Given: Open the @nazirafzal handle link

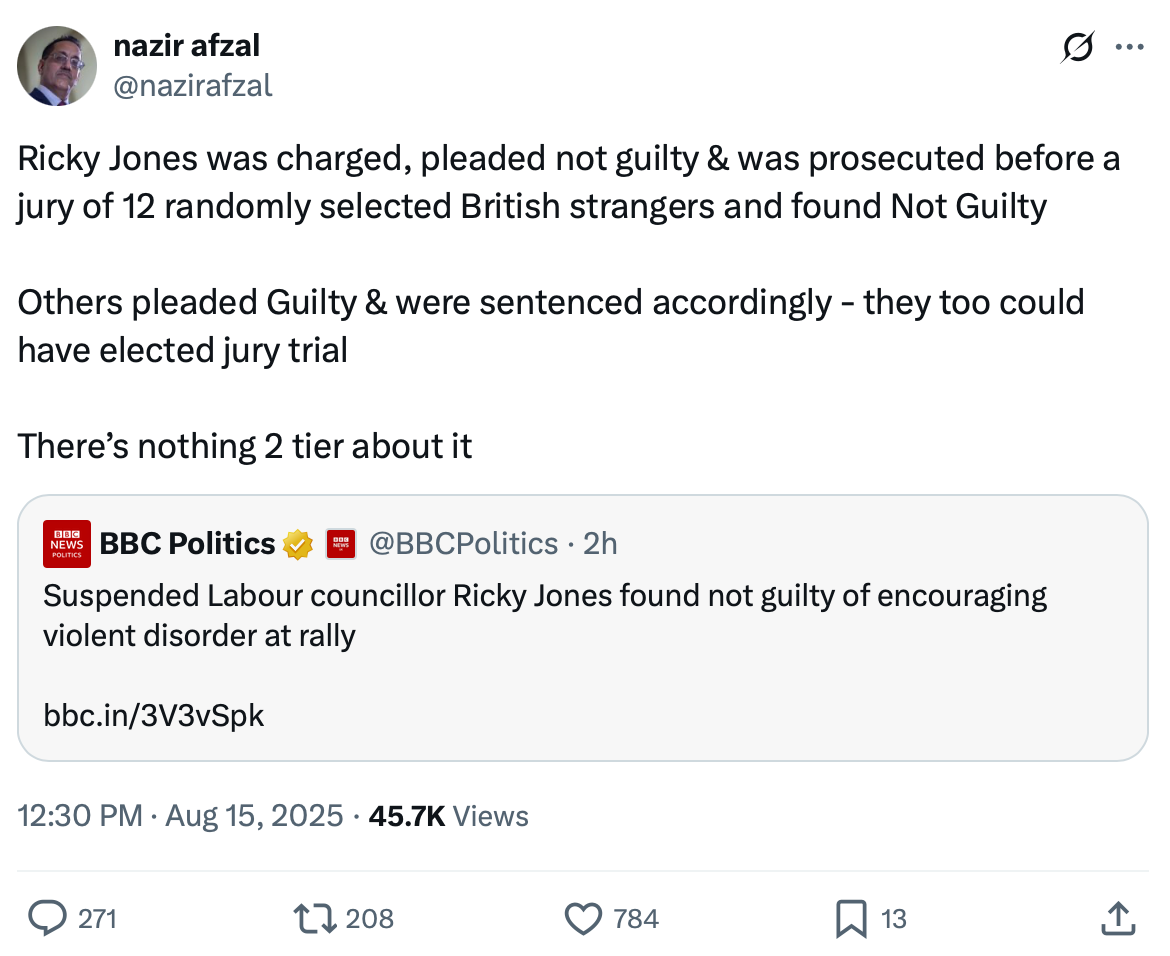Looking at the screenshot, I should click(193, 86).
